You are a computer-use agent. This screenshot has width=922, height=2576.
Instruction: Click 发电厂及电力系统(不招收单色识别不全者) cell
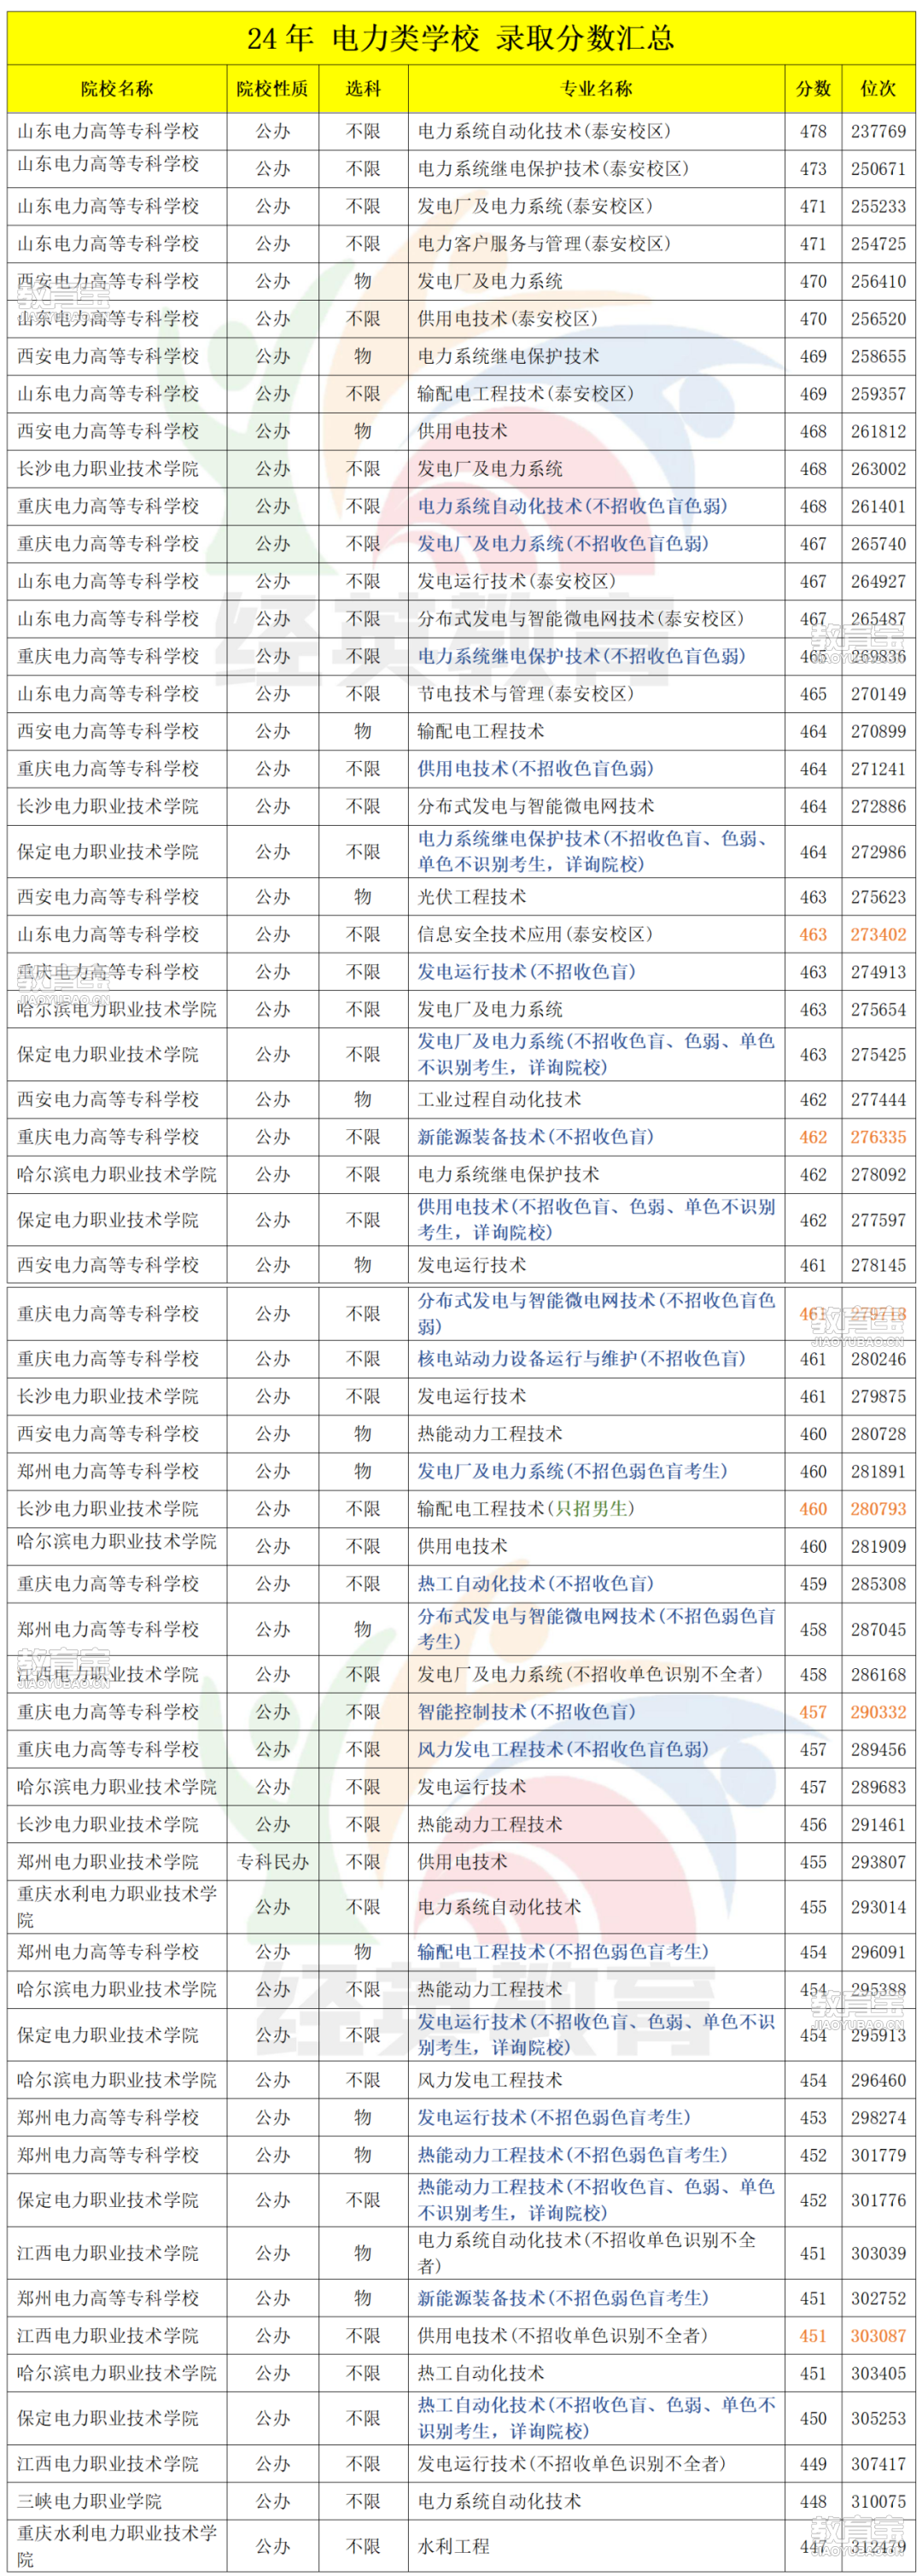coord(590,1674)
